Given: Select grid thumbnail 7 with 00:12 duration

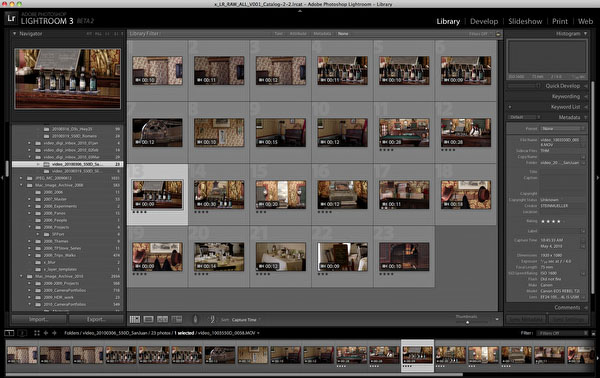Looking at the screenshot, I should [x=157, y=132].
